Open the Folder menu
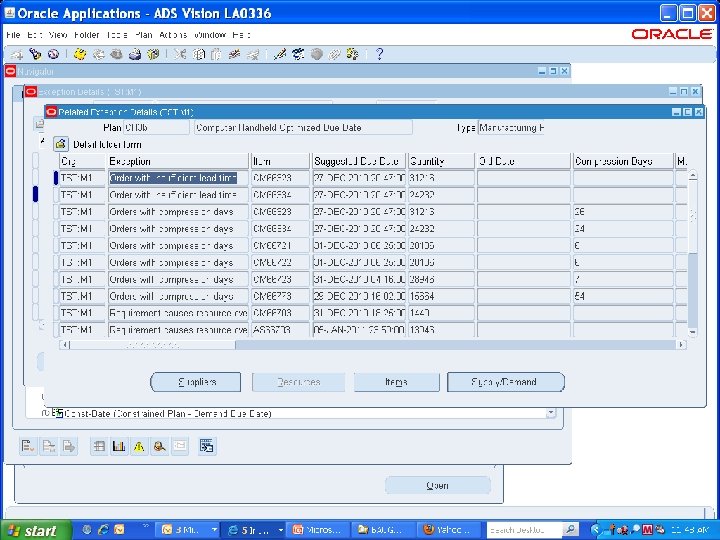 tap(87, 35)
